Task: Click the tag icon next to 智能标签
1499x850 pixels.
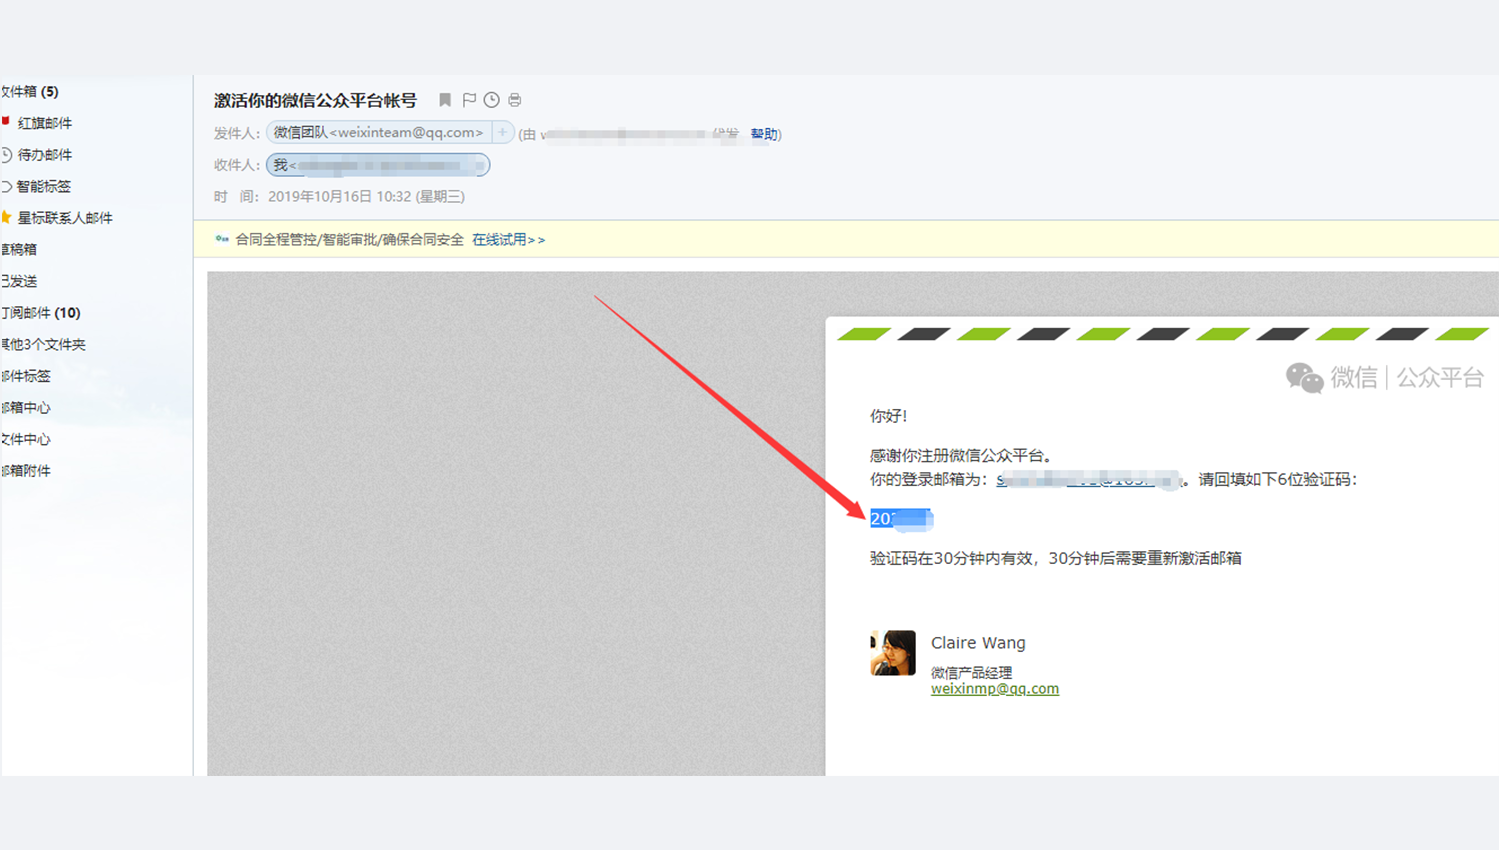Action: pos(6,186)
